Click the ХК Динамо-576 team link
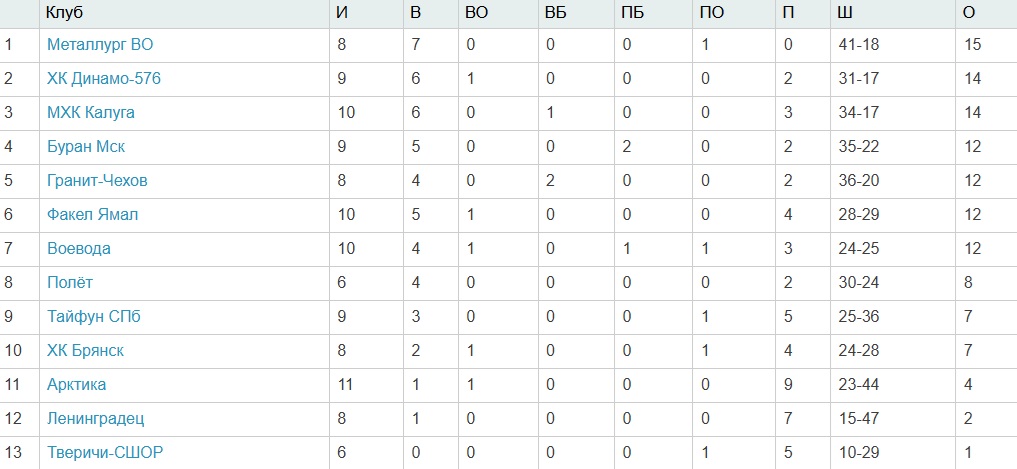1017x469 pixels. coord(104,79)
